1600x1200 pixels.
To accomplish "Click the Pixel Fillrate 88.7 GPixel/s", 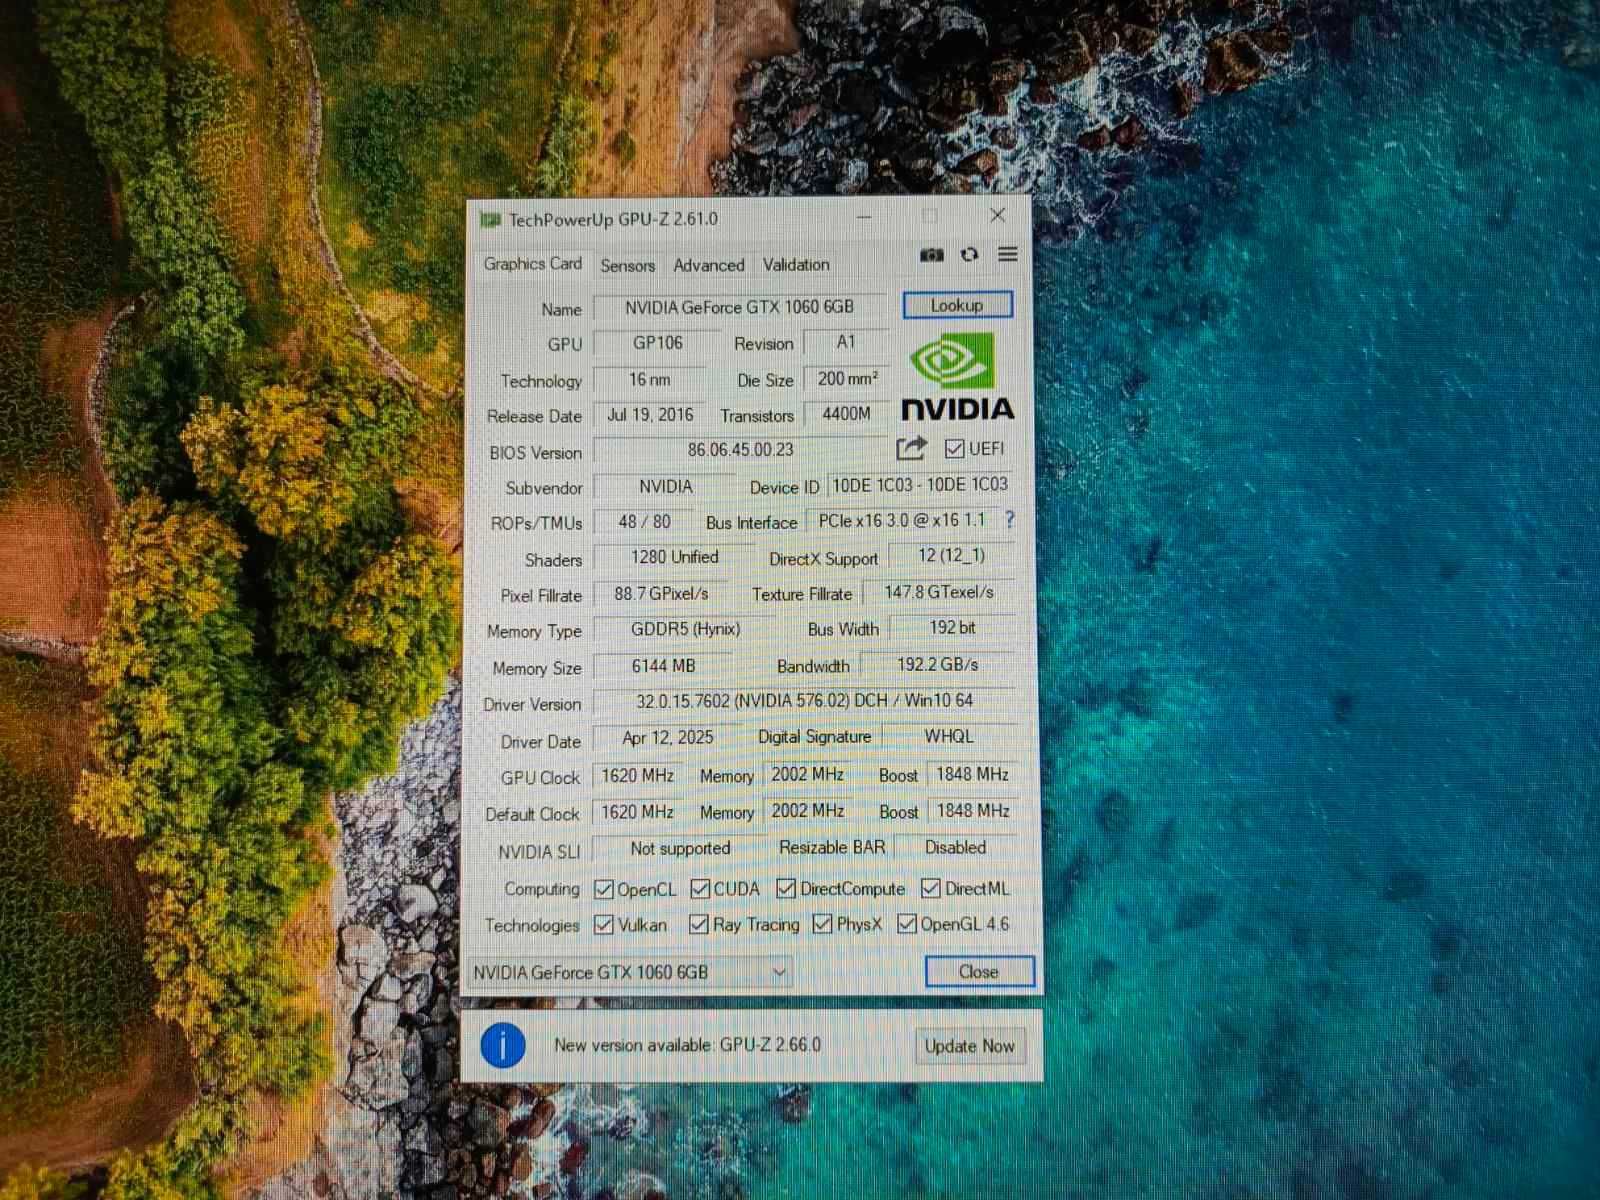I will [661, 594].
